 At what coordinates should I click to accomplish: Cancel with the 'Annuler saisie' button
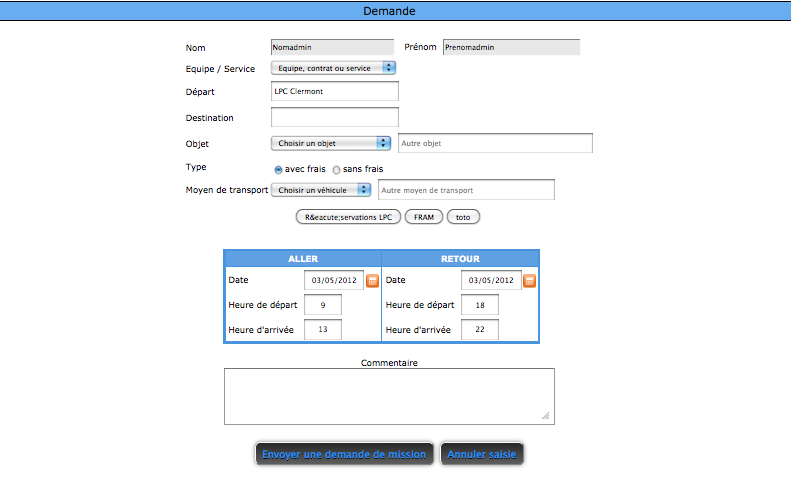[x=482, y=454]
